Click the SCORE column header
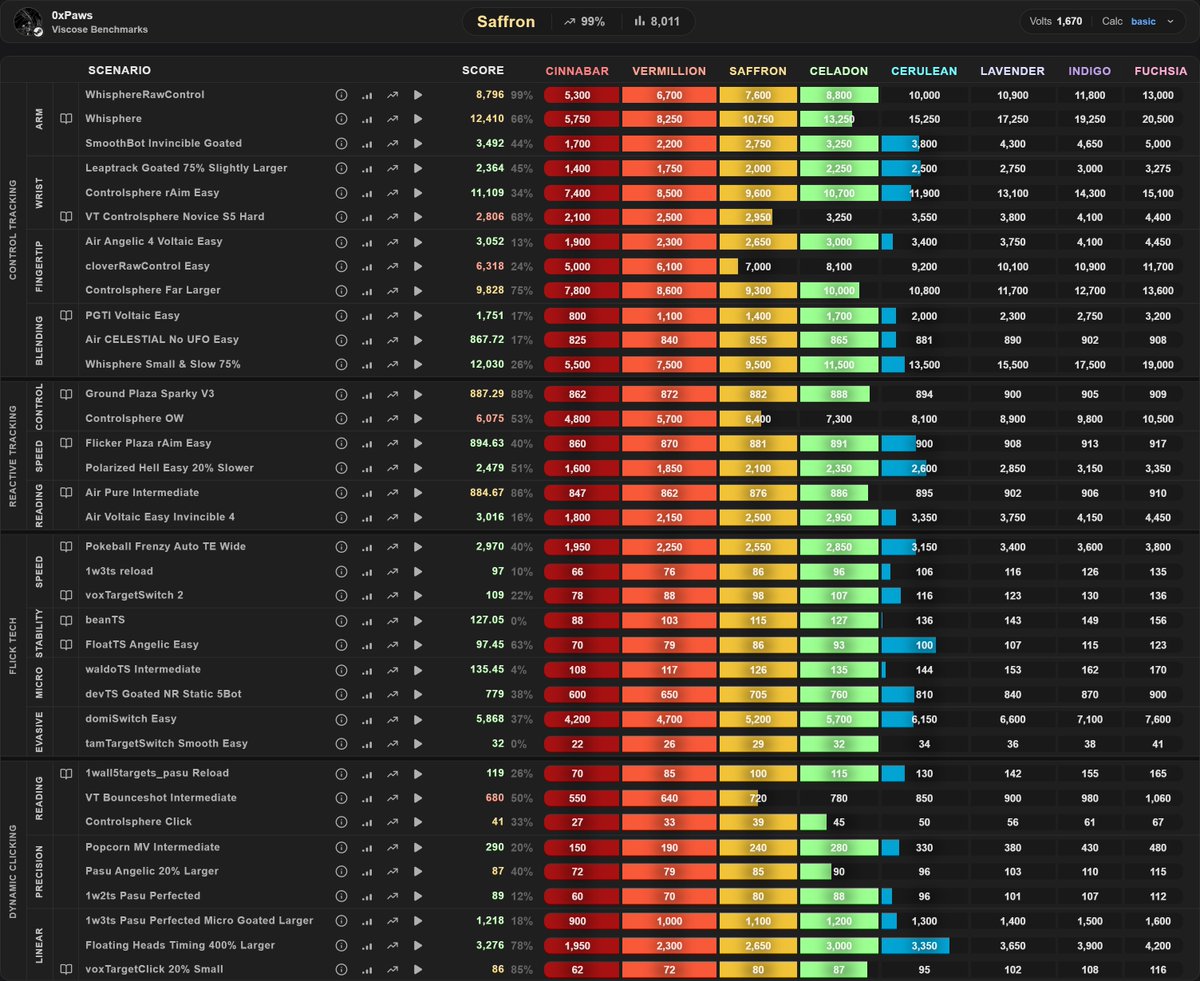 [483, 71]
